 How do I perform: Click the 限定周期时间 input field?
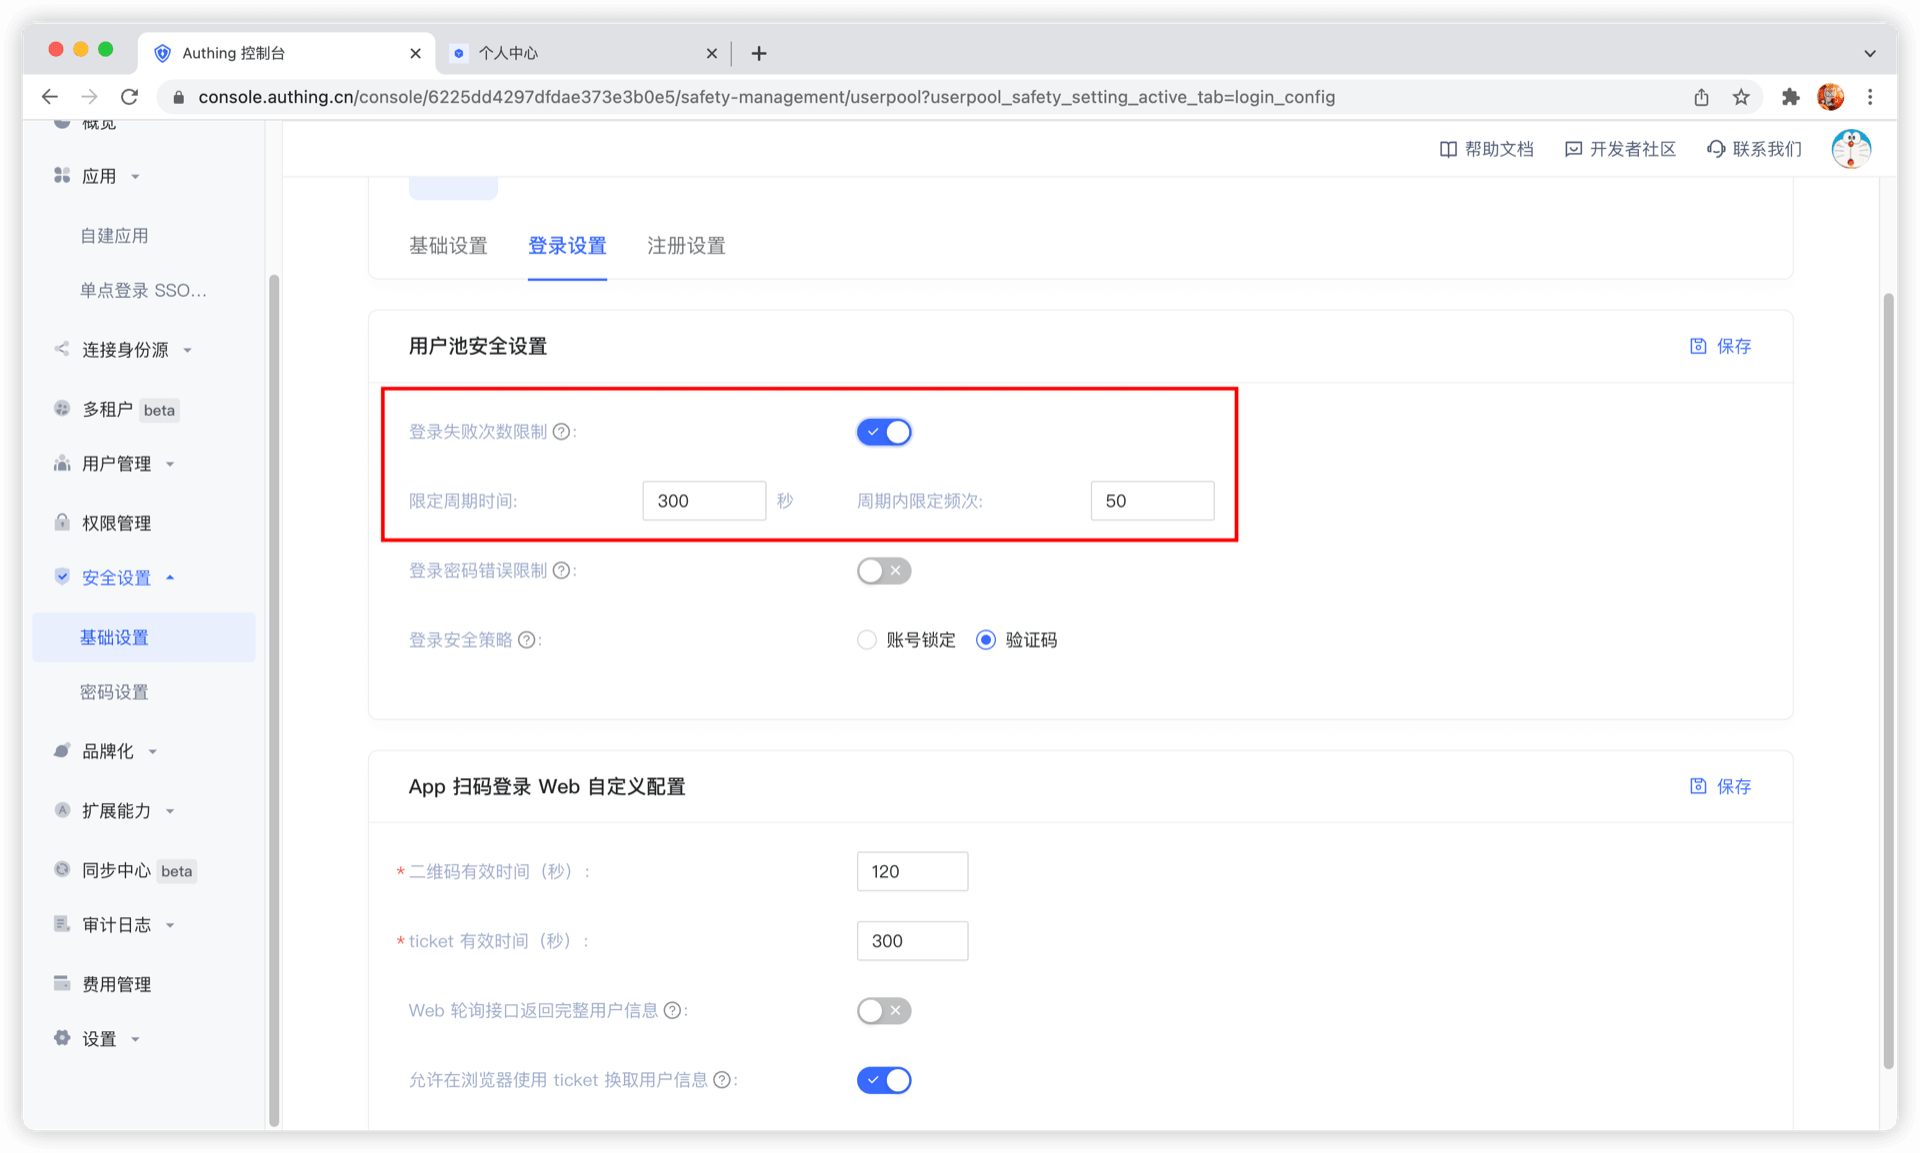[x=703, y=501]
